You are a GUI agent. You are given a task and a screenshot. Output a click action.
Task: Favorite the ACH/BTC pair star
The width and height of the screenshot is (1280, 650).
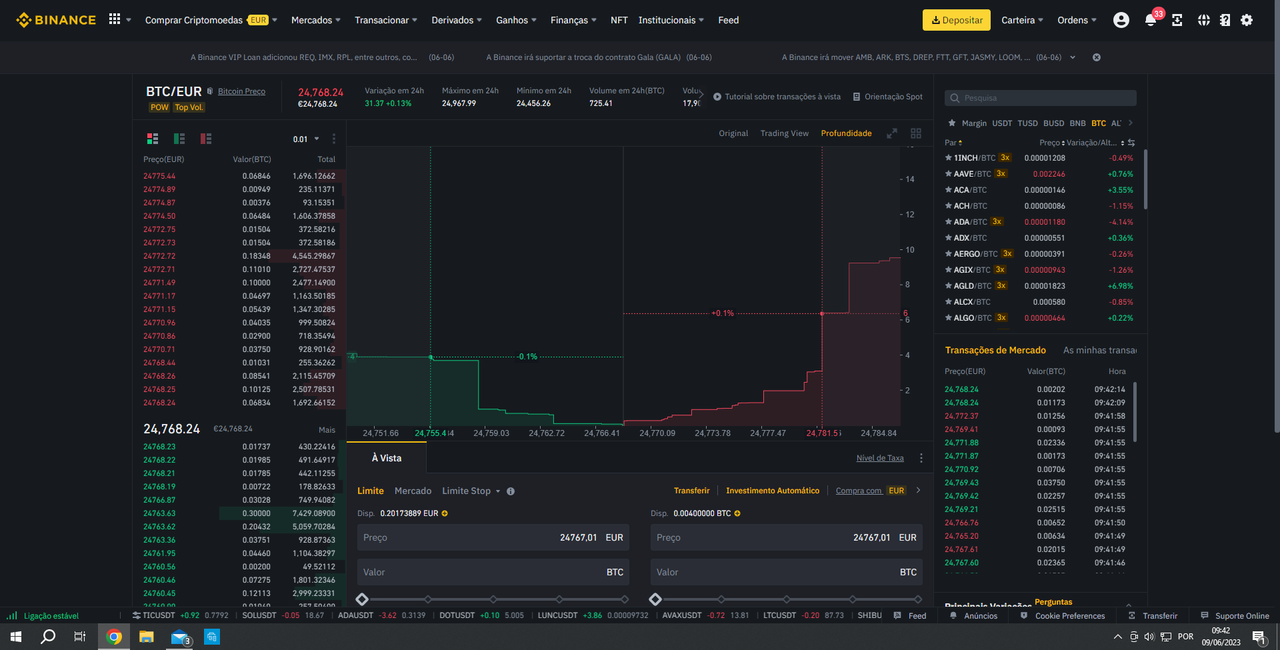tap(949, 206)
